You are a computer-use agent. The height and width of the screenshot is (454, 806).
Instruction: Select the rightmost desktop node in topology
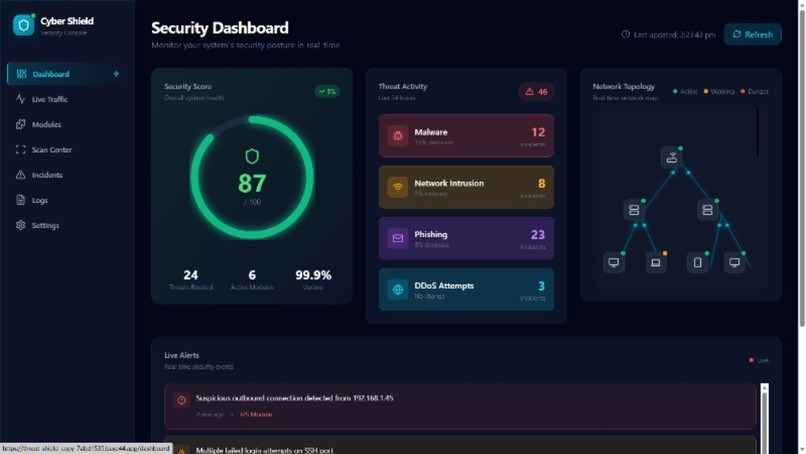(x=735, y=263)
